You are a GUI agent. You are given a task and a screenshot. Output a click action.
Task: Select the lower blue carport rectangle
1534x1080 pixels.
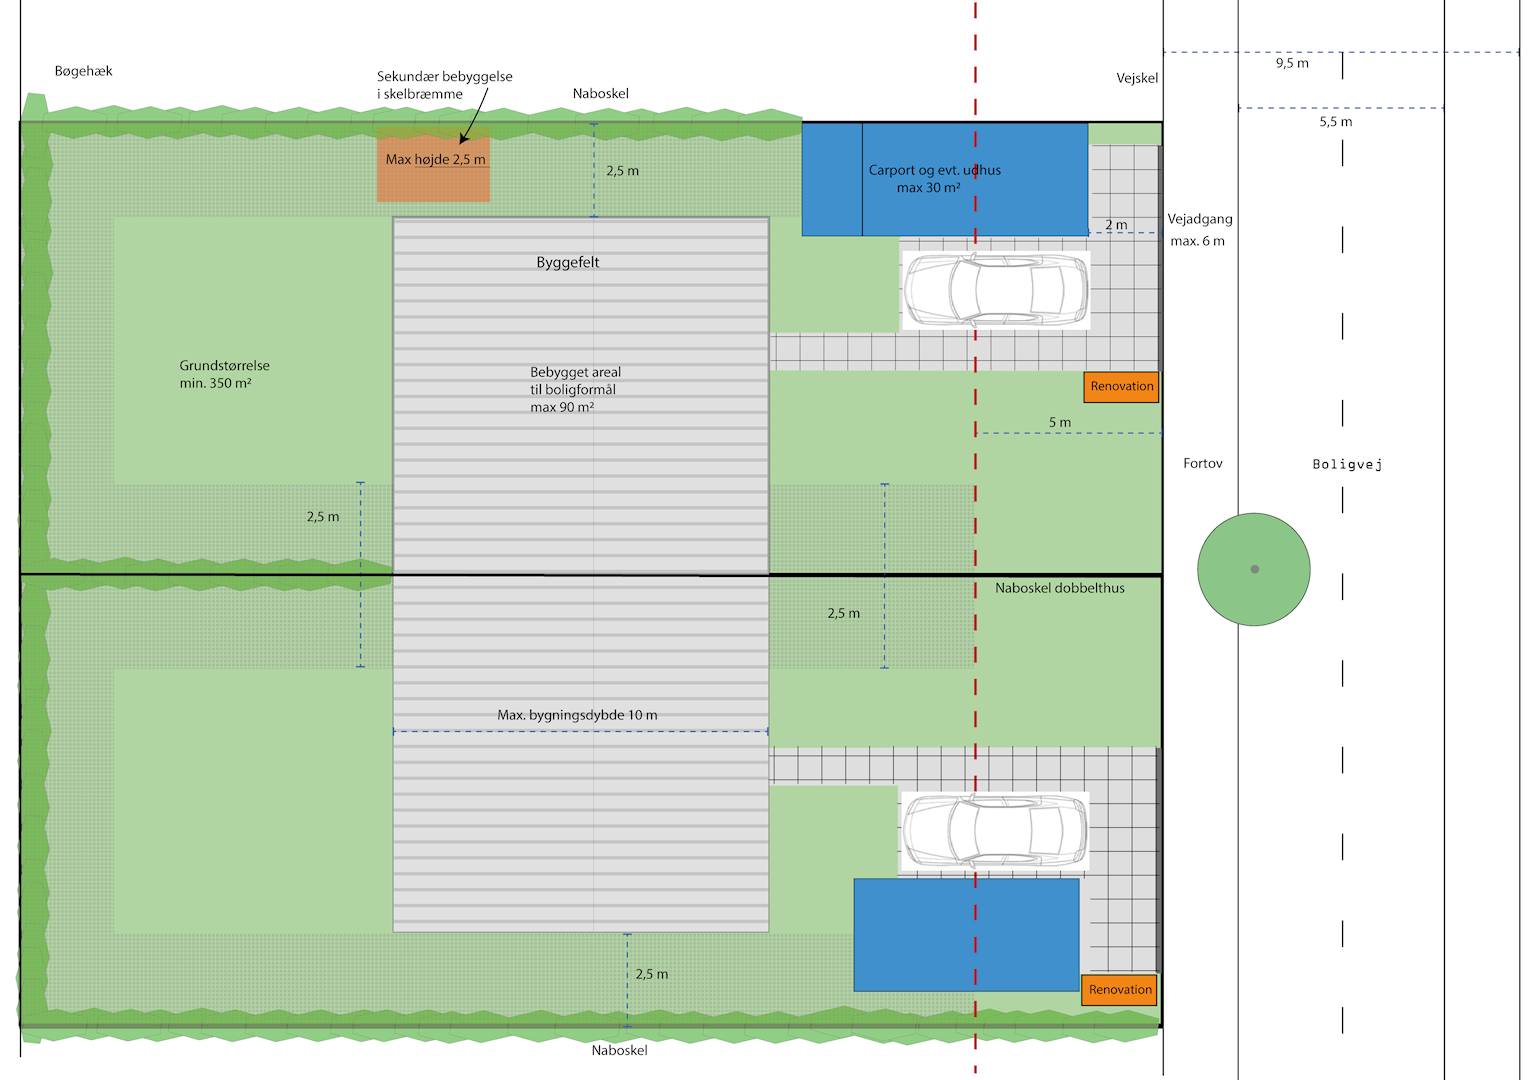[x=965, y=935]
